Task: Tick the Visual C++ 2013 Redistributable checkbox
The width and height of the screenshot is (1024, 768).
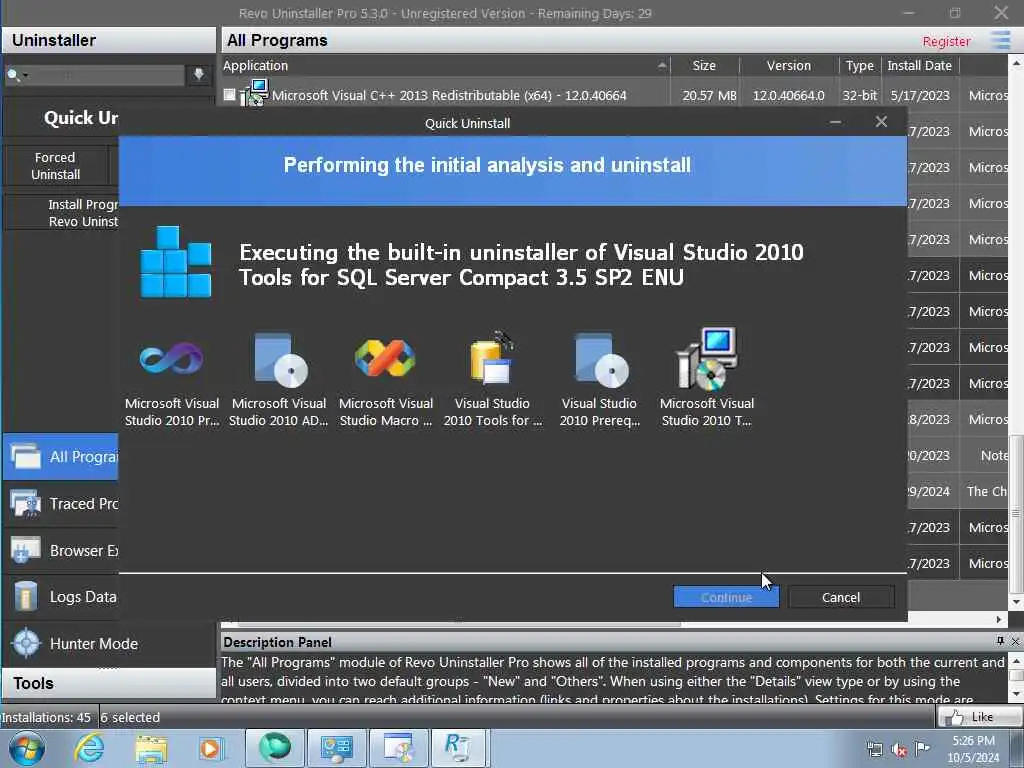Action: [x=229, y=95]
